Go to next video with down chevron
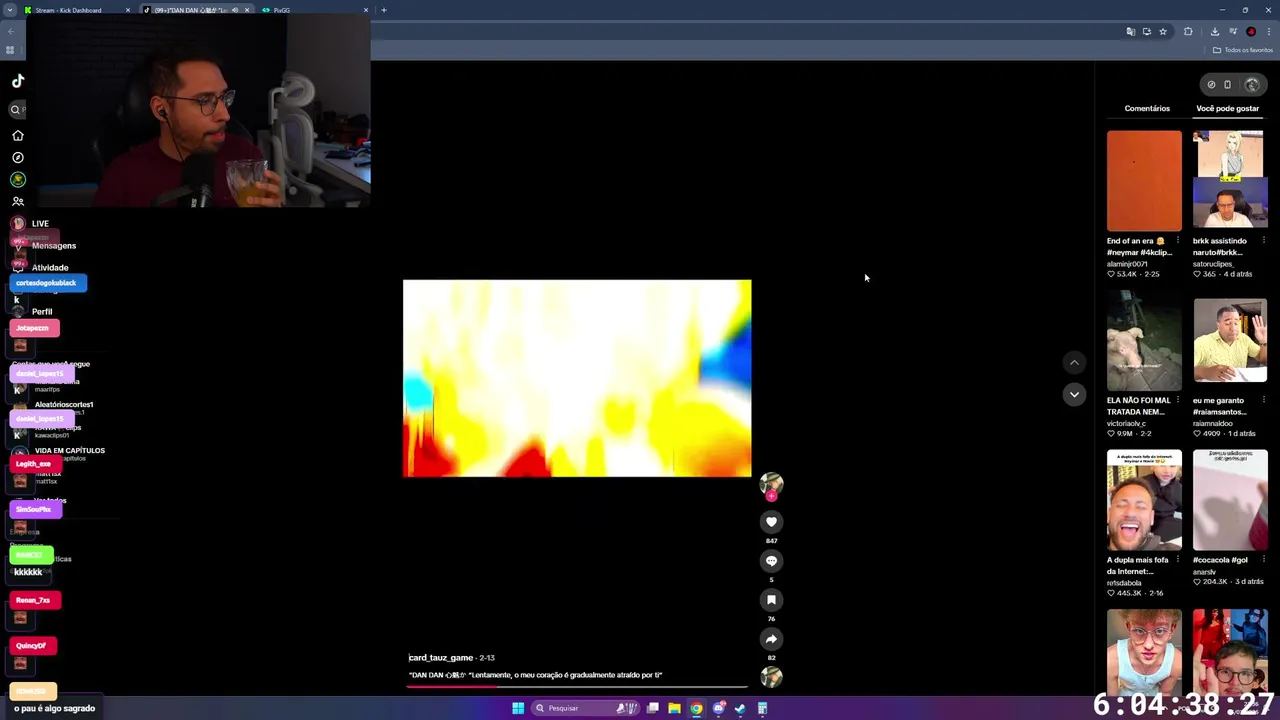 point(1074,395)
